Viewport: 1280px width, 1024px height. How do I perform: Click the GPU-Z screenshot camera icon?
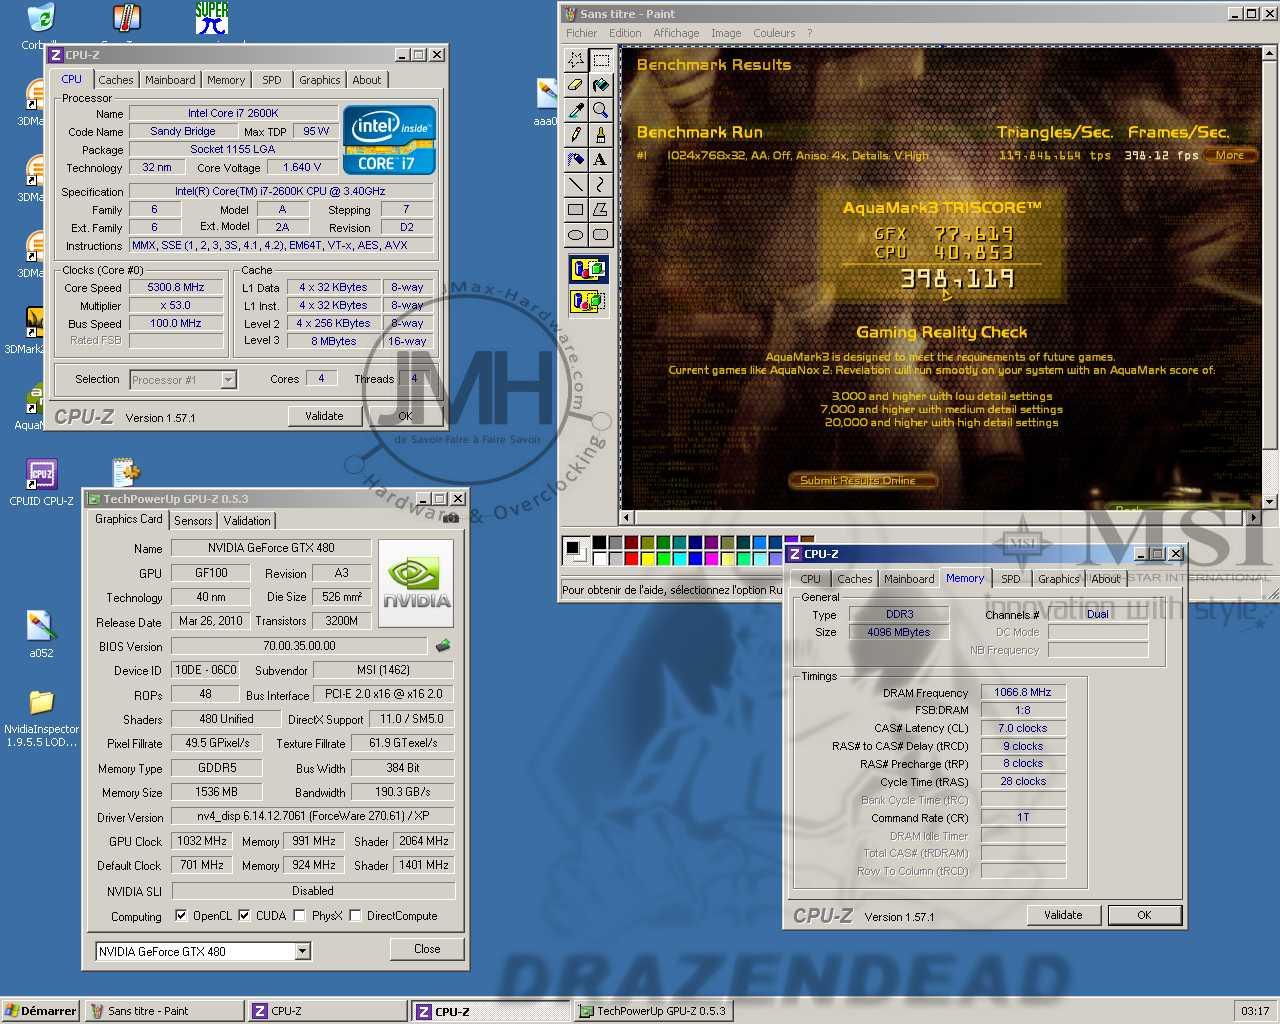click(451, 518)
